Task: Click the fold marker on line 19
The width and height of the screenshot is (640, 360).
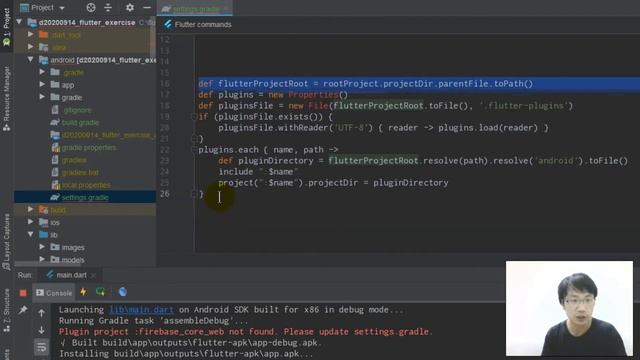Action: (x=194, y=117)
